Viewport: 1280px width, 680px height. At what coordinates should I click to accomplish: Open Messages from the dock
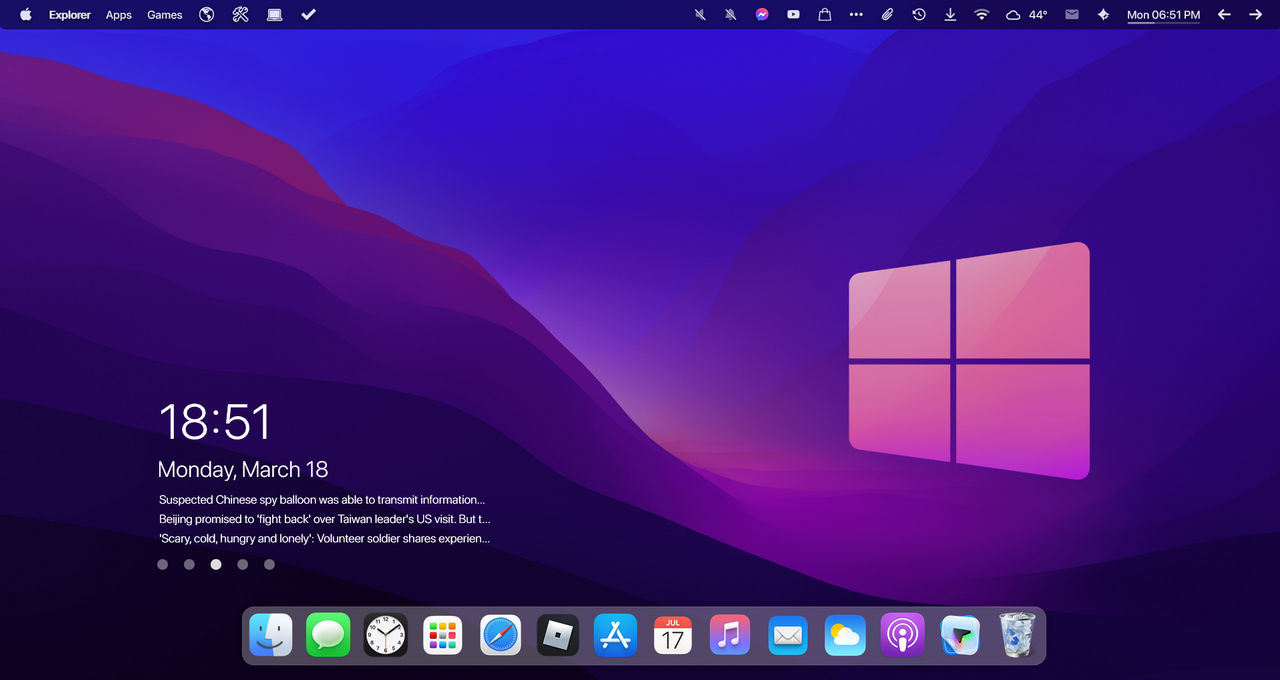[328, 635]
